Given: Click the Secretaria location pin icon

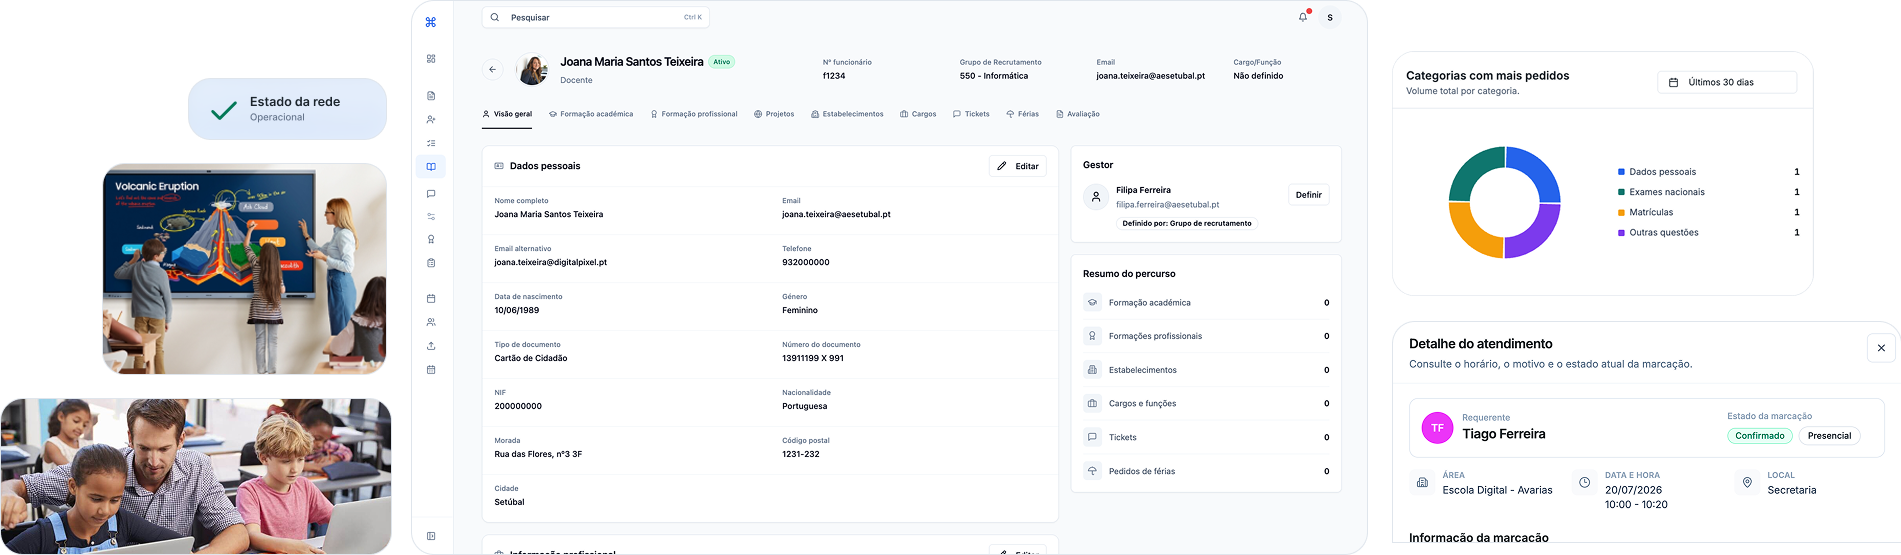Looking at the screenshot, I should [x=1747, y=482].
